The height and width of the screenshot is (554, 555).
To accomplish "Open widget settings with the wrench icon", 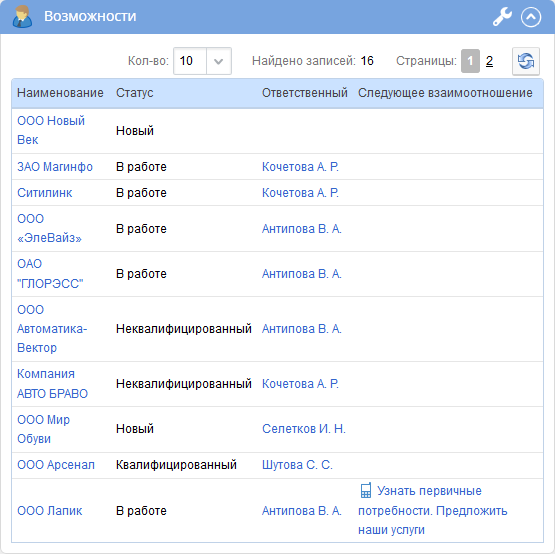I will (502, 17).
